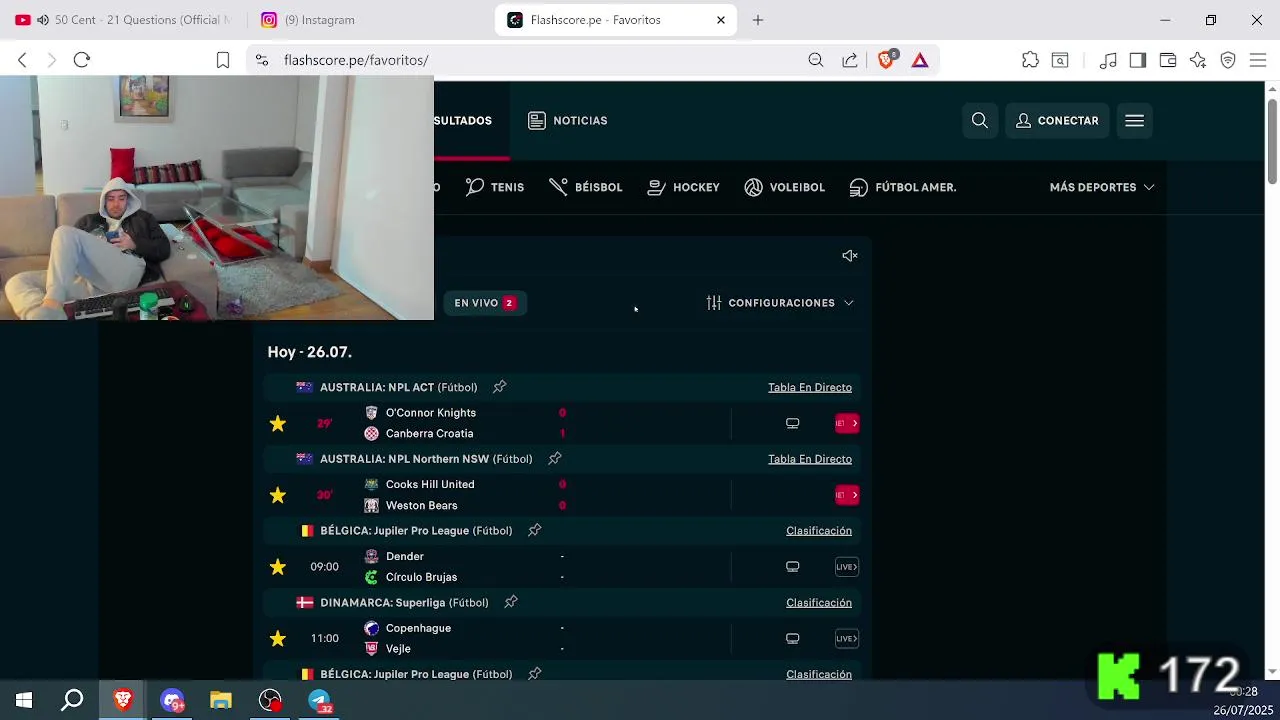Open the Canberra Croatia team row
The width and height of the screenshot is (1280, 720).
(430, 434)
